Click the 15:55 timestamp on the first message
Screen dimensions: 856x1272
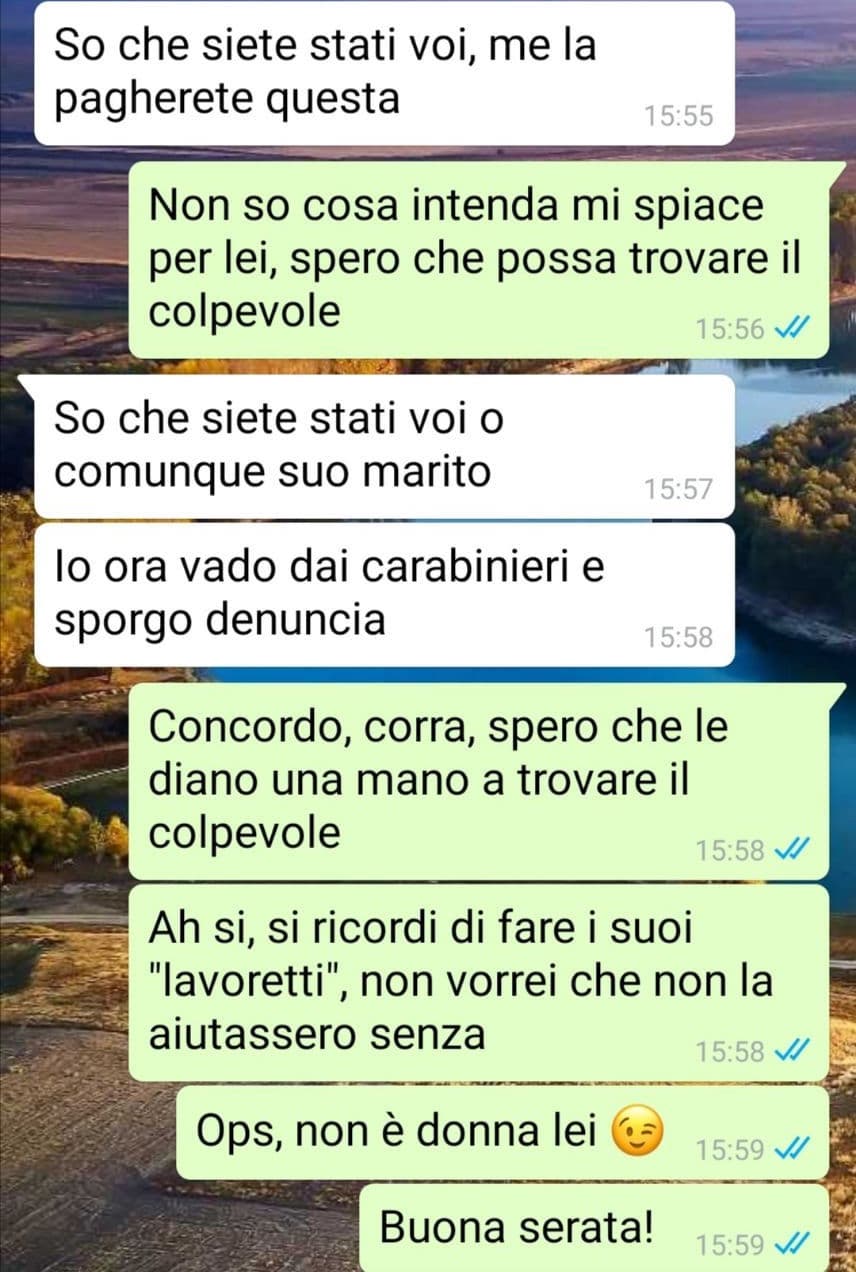click(x=678, y=116)
